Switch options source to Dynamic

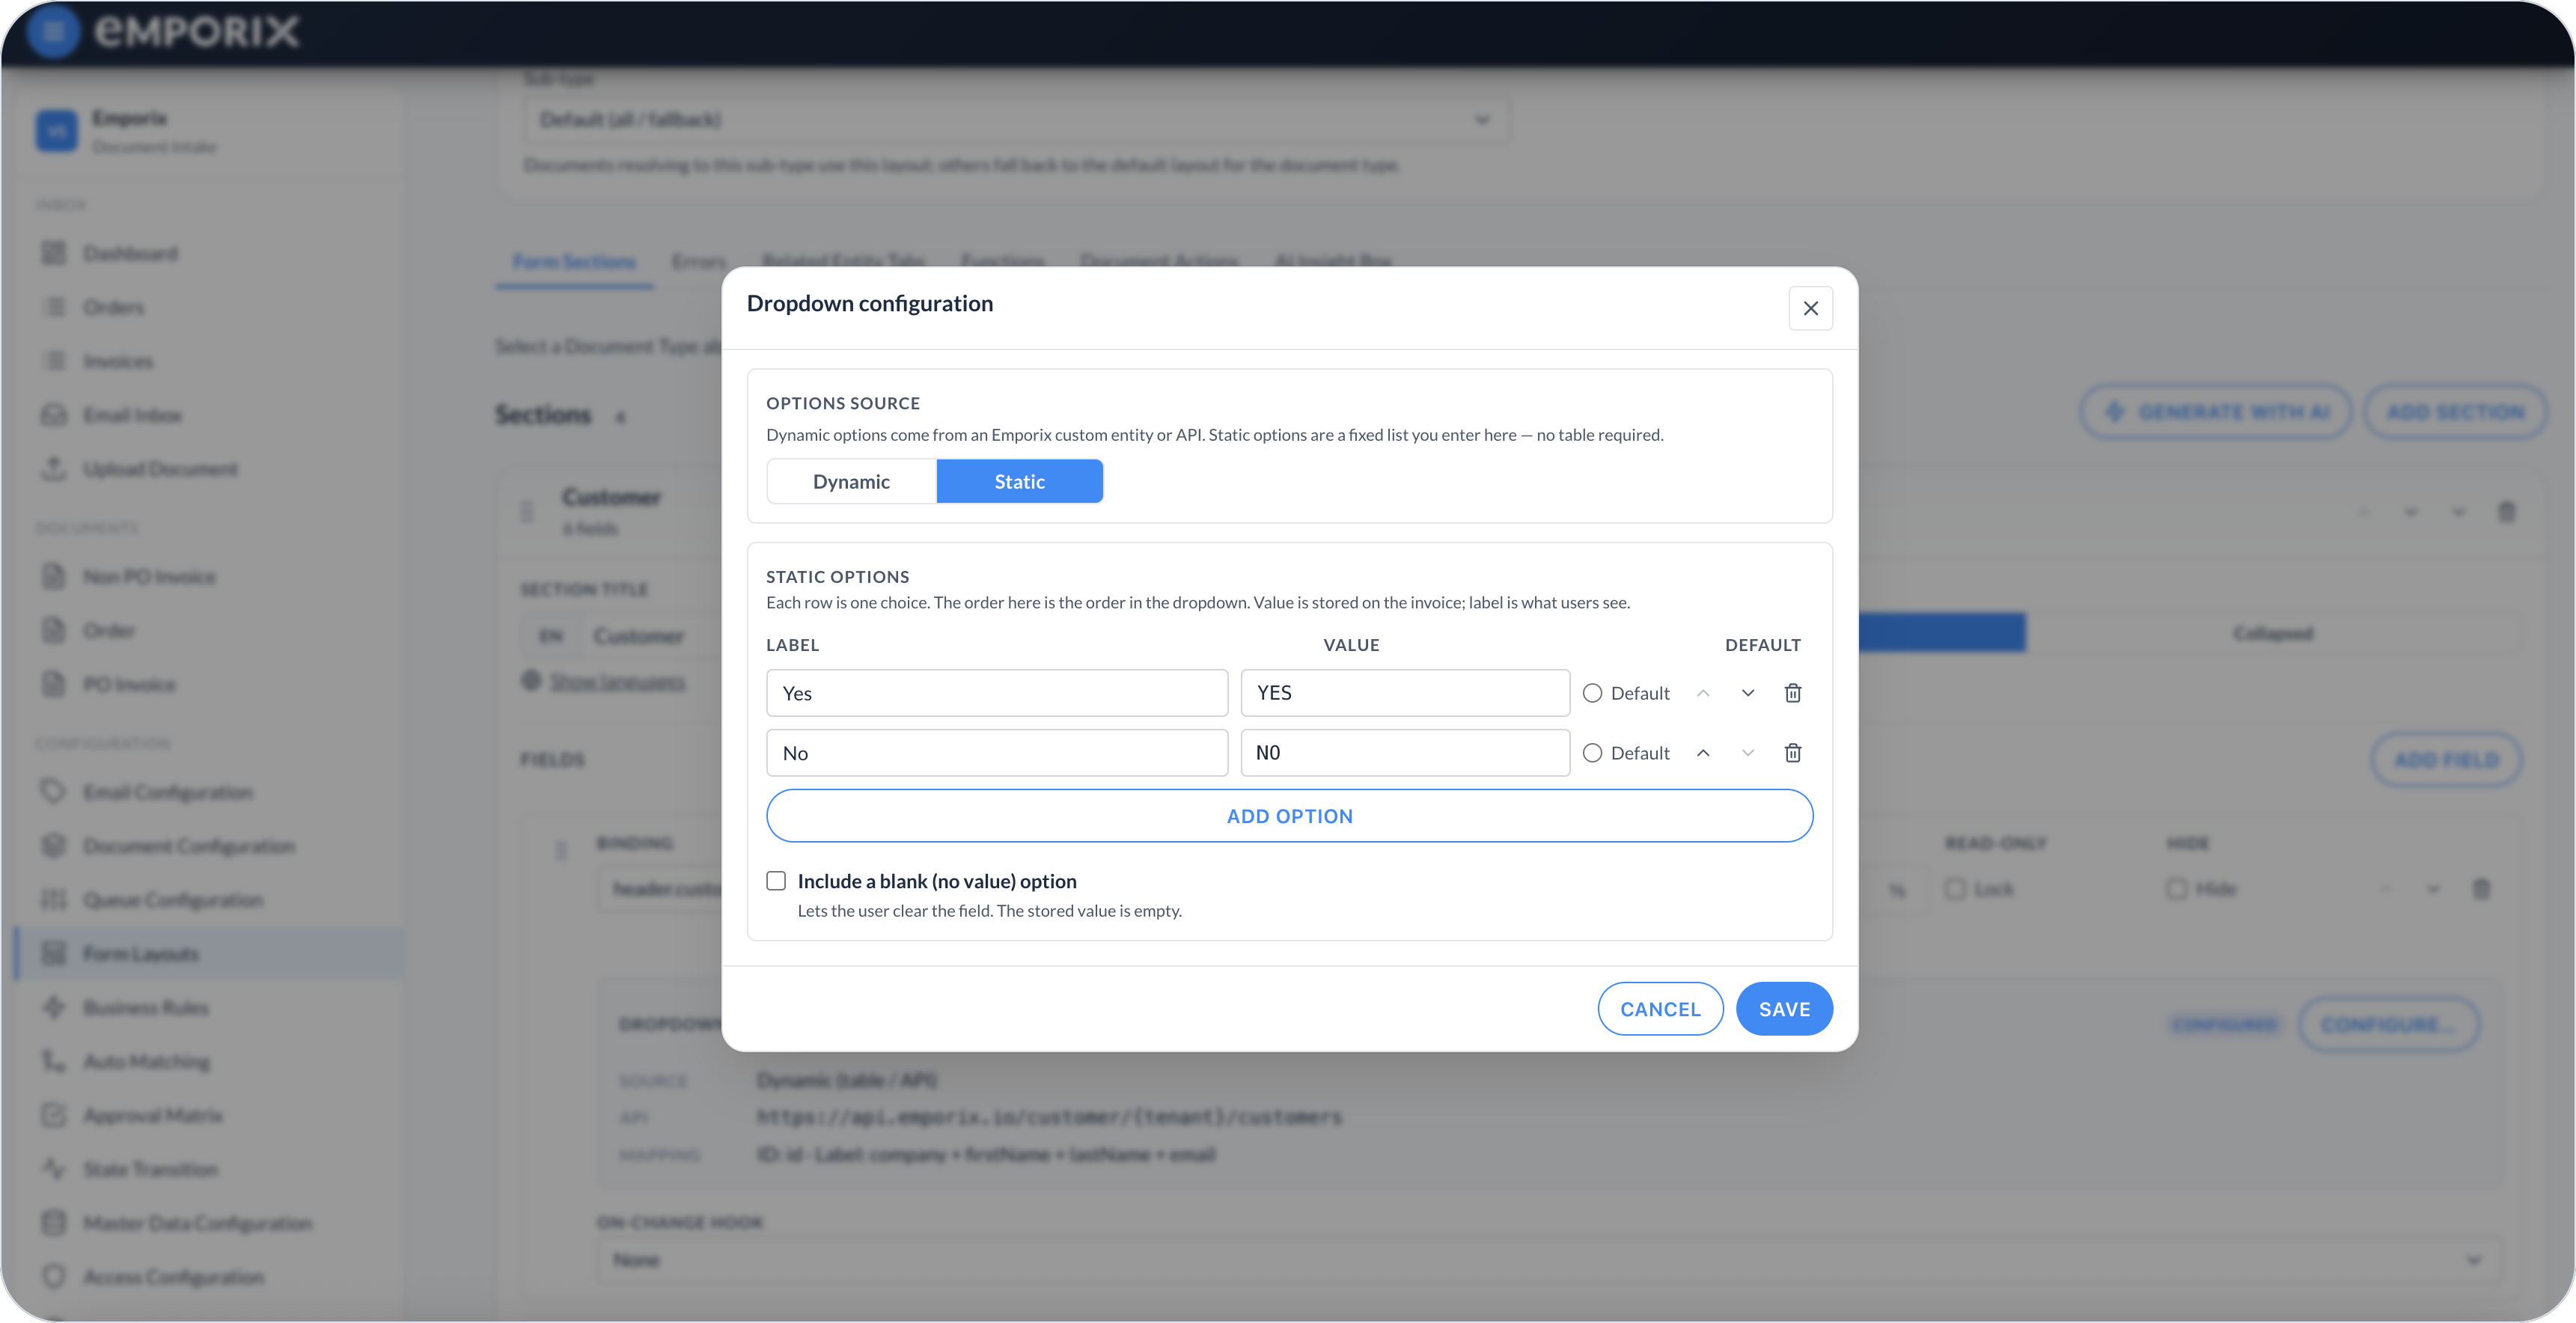point(851,481)
